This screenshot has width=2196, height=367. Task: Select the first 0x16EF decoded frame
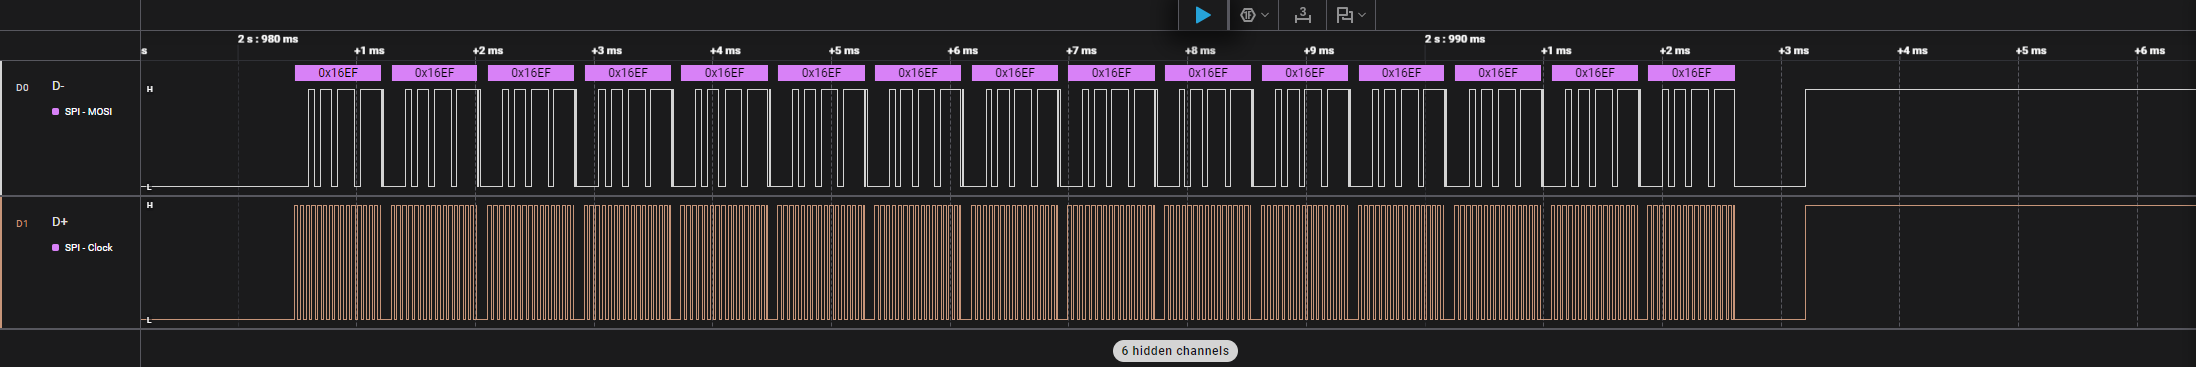338,73
